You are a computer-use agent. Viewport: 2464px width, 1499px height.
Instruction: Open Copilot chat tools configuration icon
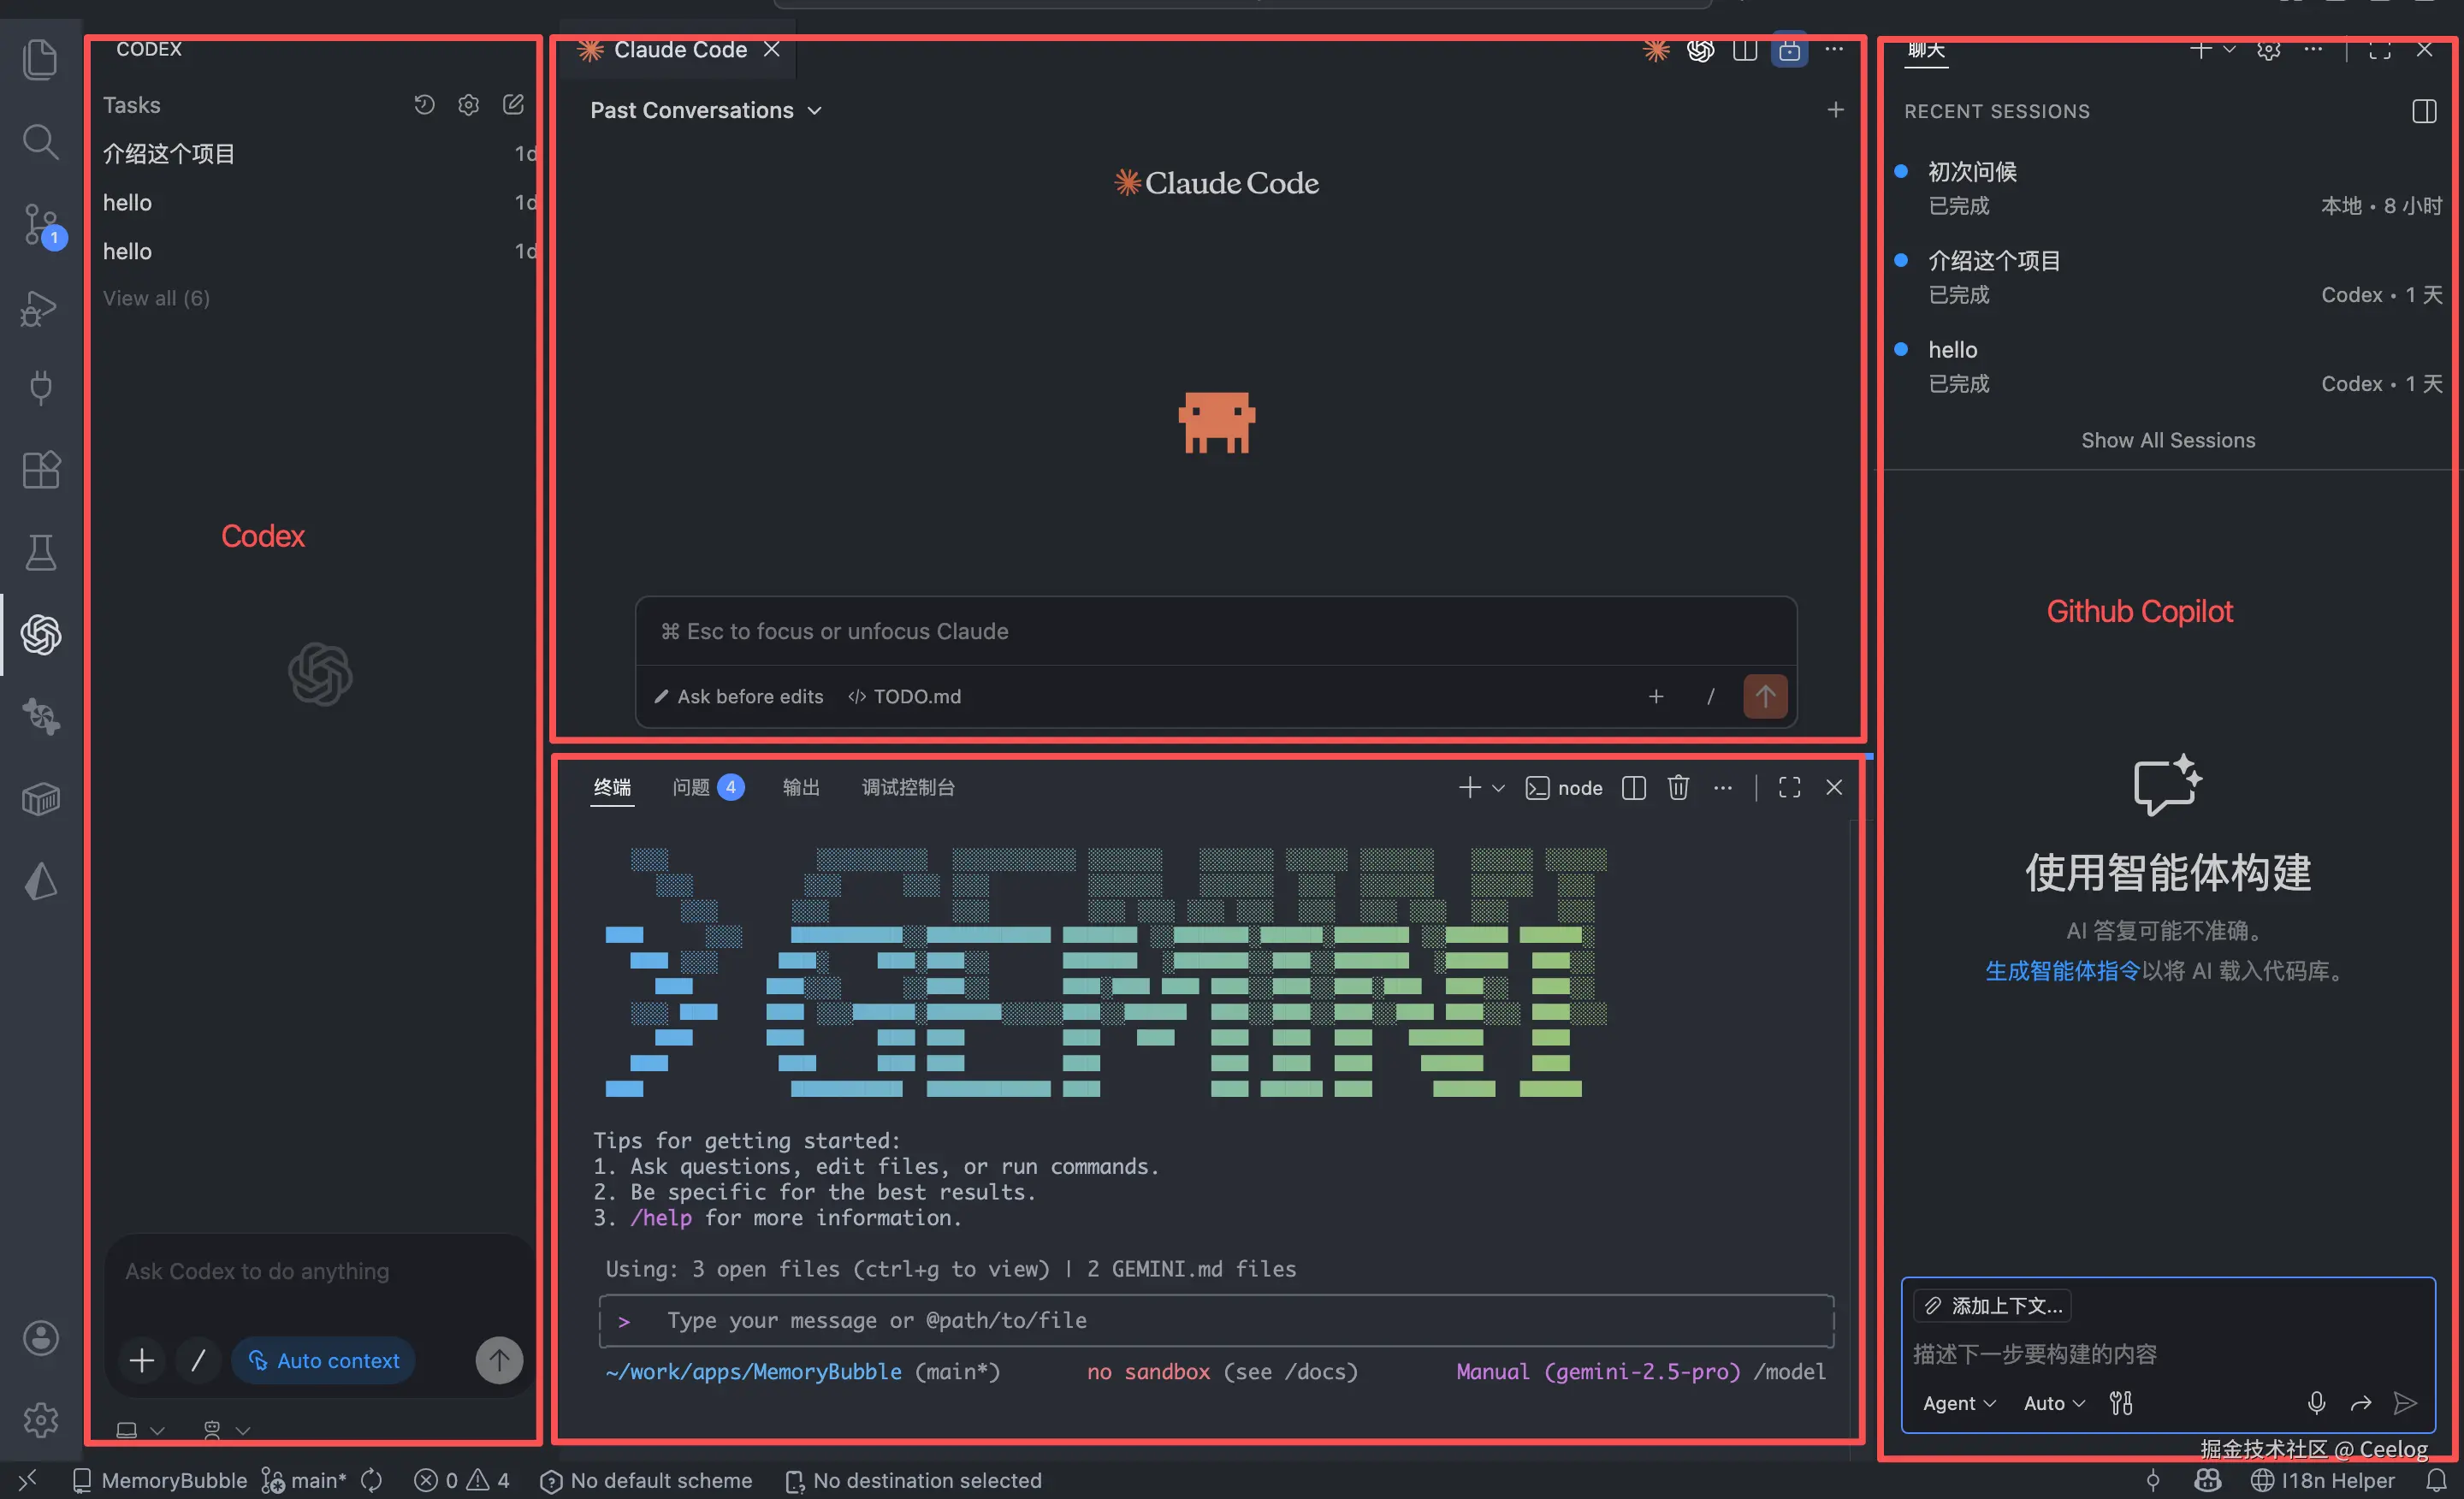tap(2121, 1403)
